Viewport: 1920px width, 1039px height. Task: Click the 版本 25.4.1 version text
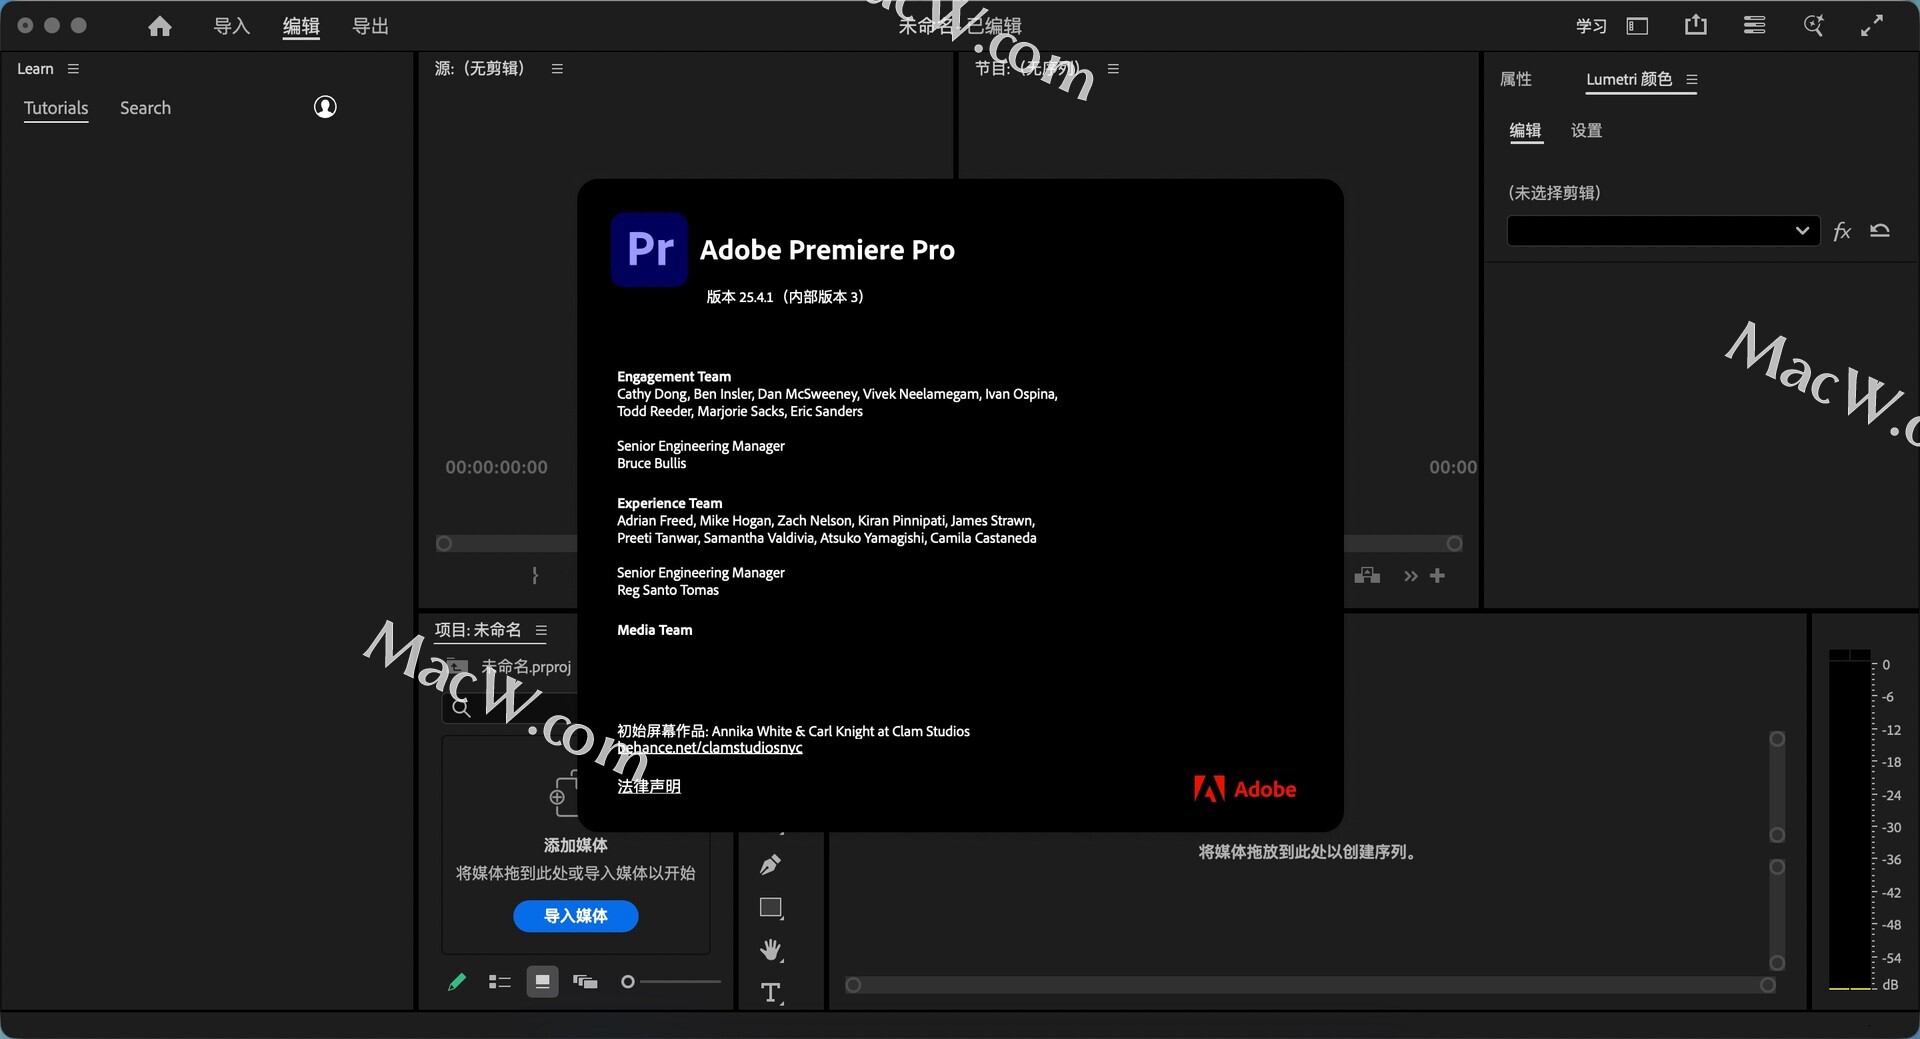pyautogui.click(x=785, y=297)
